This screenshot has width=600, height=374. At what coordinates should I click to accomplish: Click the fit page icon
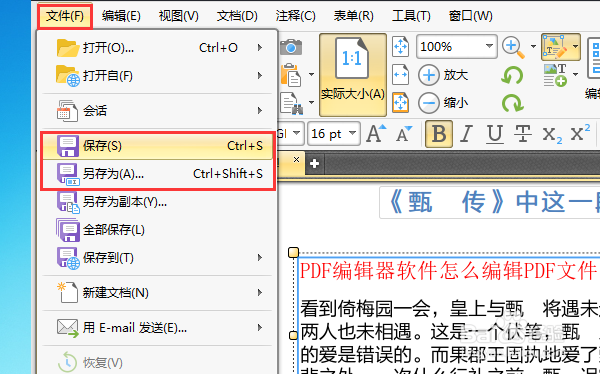pyautogui.click(x=401, y=47)
